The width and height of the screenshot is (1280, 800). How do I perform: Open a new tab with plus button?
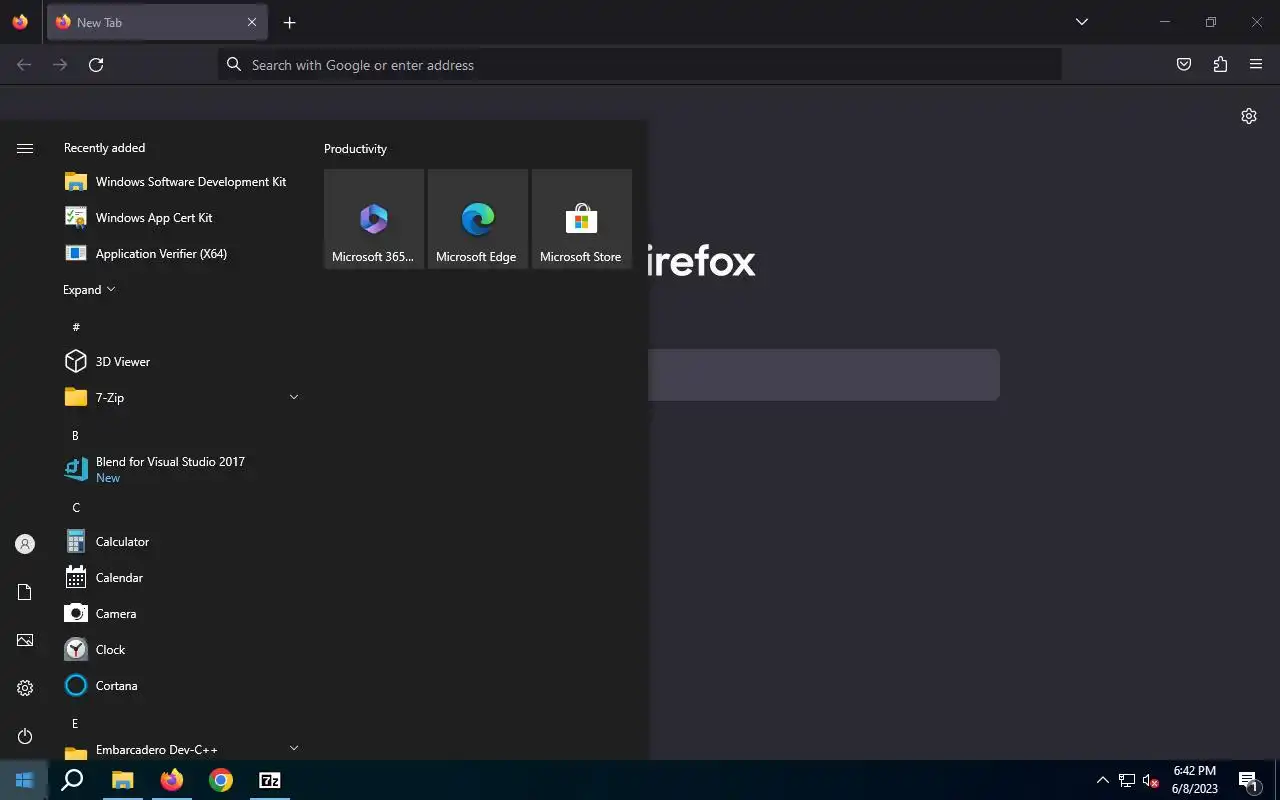click(x=289, y=22)
